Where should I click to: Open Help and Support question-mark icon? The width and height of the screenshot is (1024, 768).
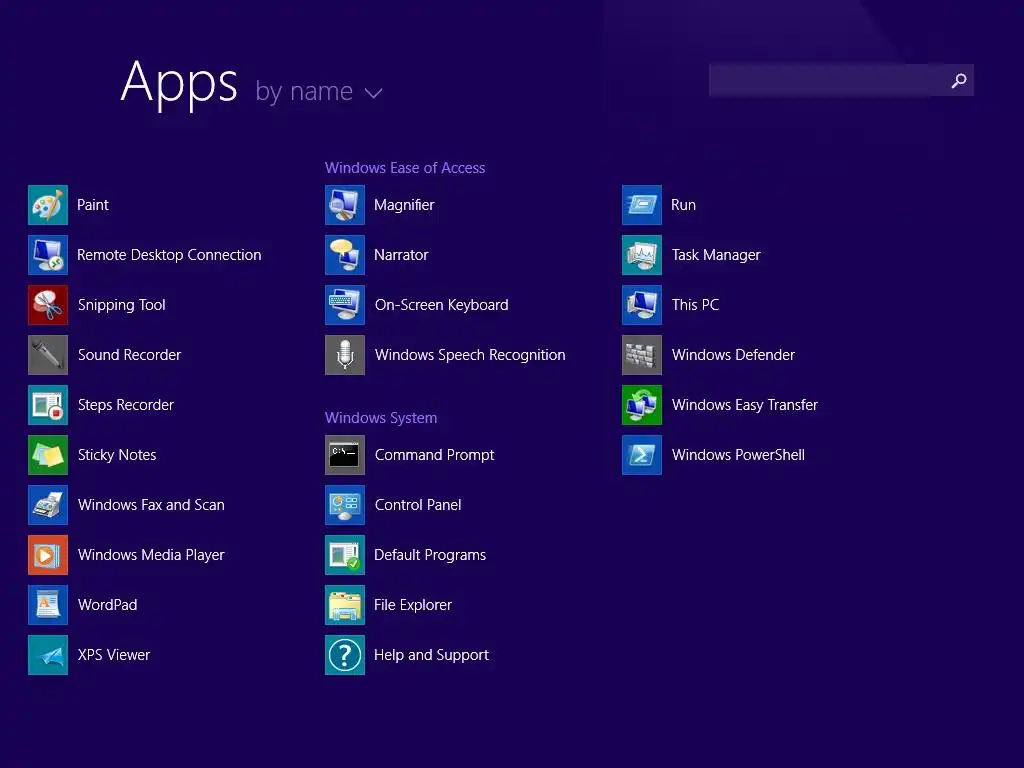(x=345, y=655)
